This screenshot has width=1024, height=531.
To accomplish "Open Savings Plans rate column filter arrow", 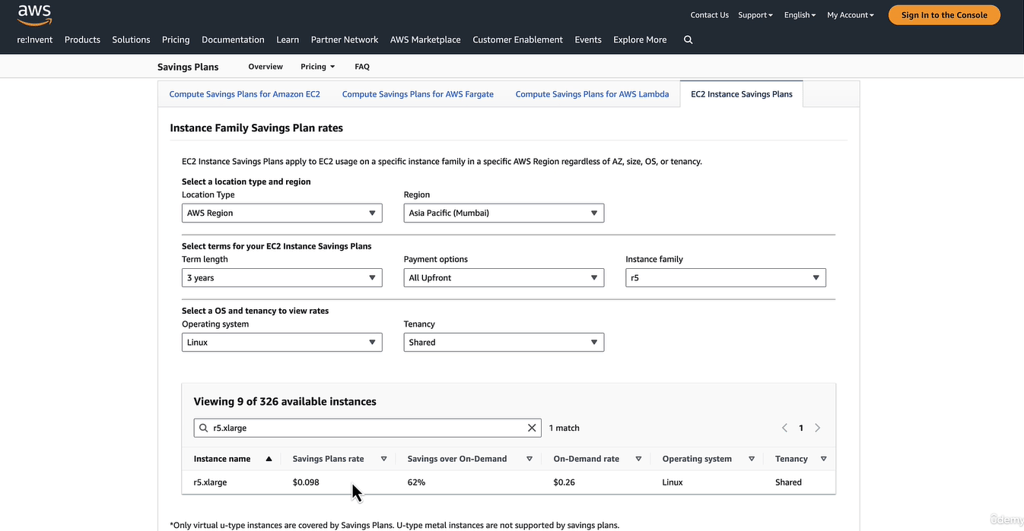I will click(384, 459).
